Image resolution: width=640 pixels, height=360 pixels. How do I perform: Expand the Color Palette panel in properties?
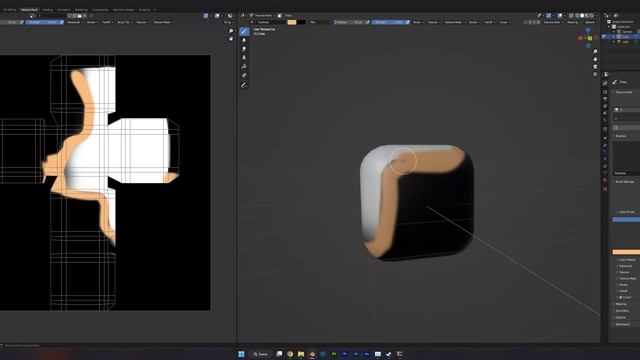pyautogui.click(x=627, y=260)
